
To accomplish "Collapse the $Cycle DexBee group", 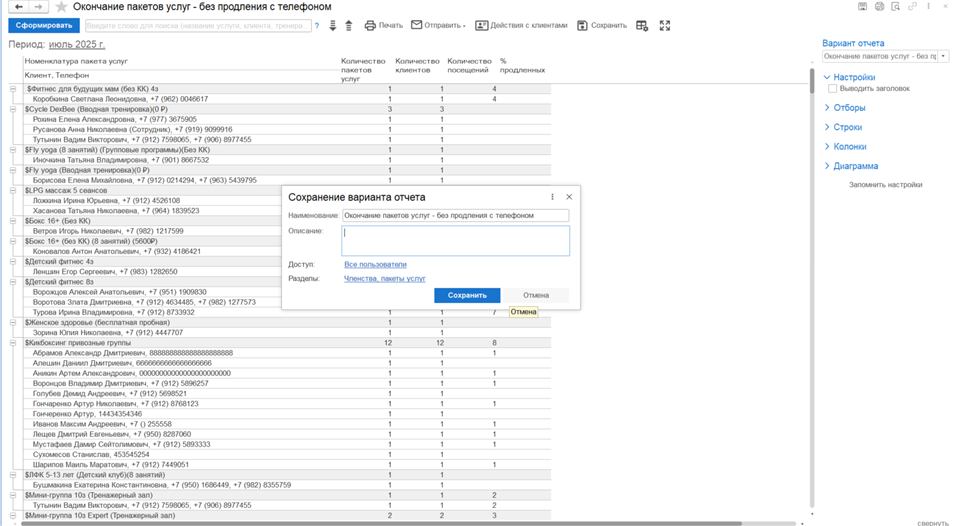I will 13,109.
